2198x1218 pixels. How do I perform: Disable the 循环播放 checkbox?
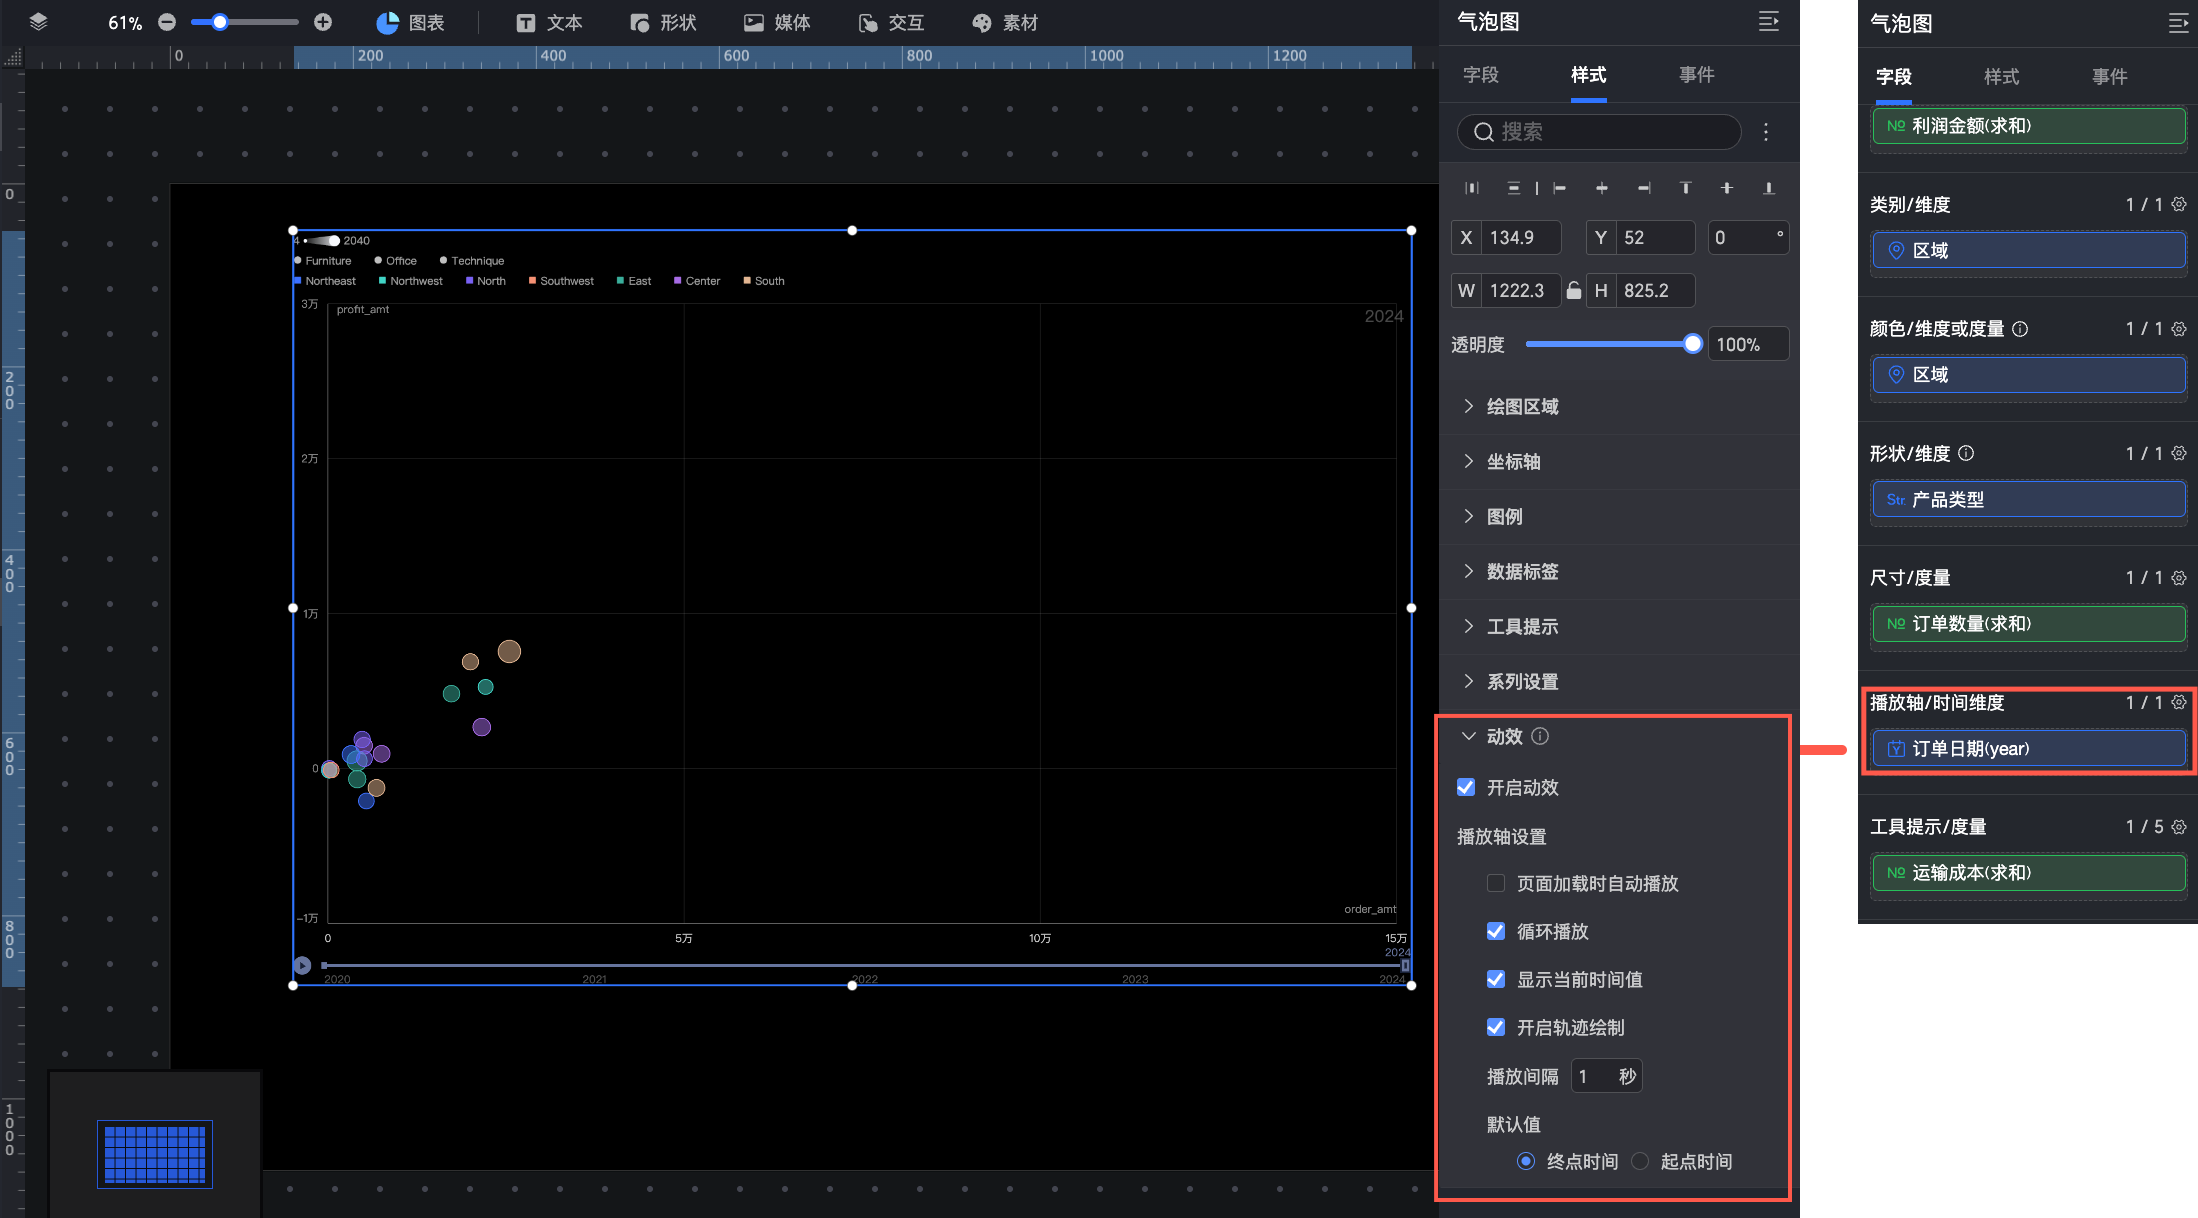pos(1496,932)
